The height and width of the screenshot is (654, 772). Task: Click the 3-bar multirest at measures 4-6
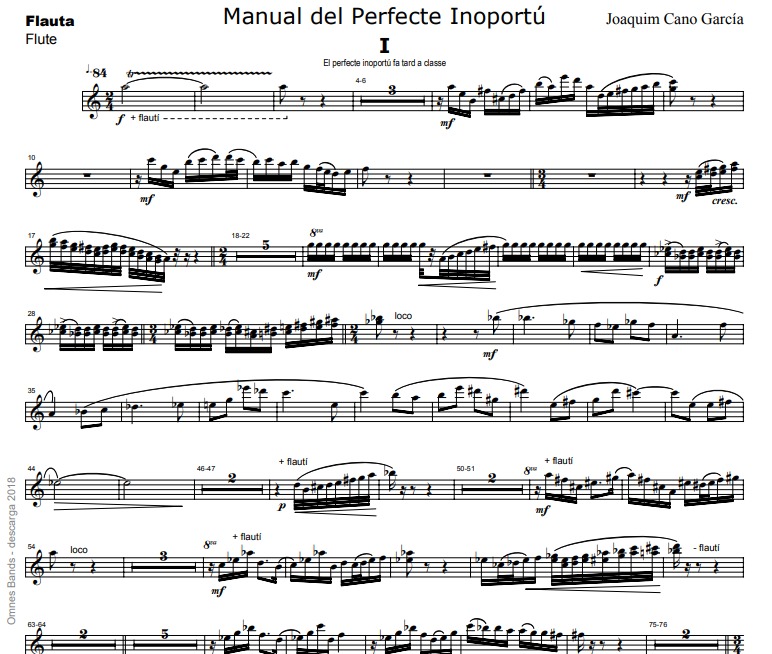tap(392, 97)
